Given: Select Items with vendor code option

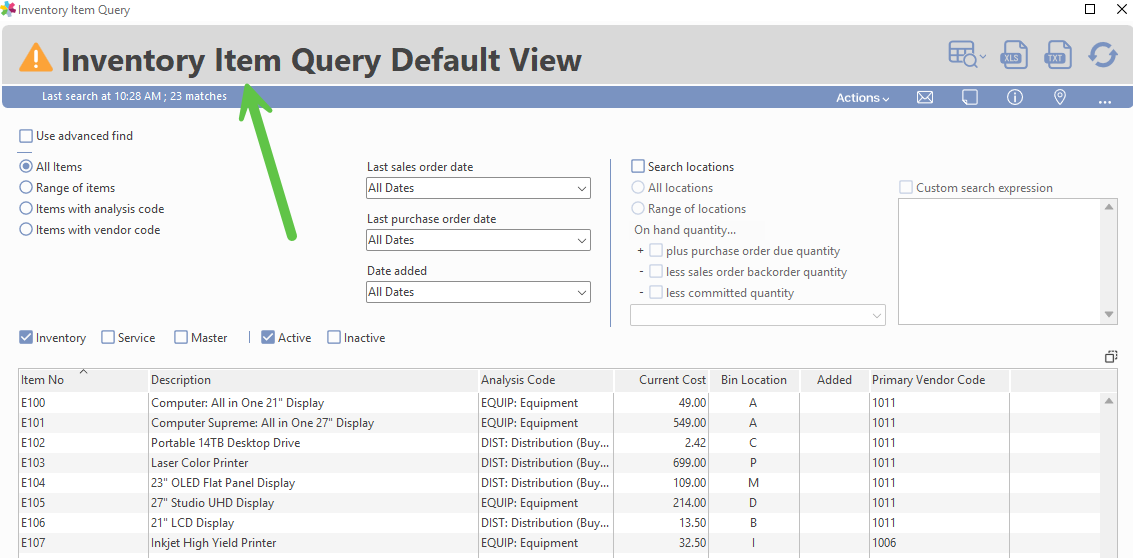Looking at the screenshot, I should pos(26,230).
